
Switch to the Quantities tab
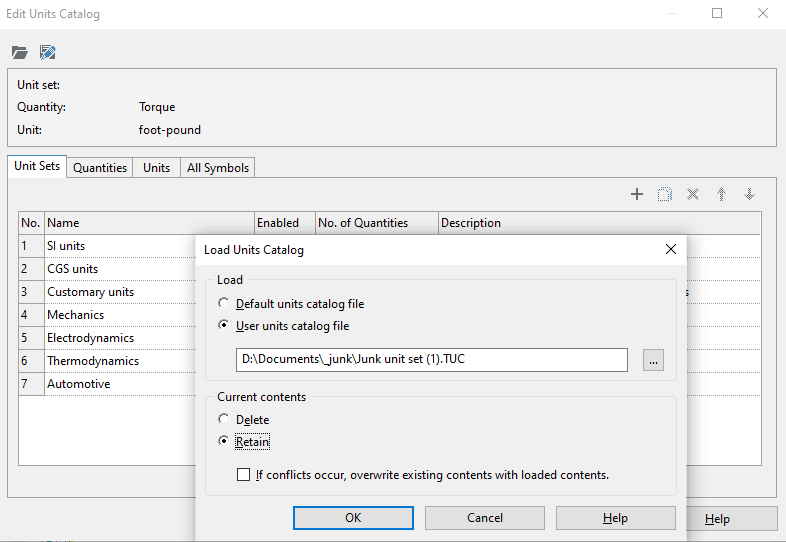pyautogui.click(x=100, y=168)
